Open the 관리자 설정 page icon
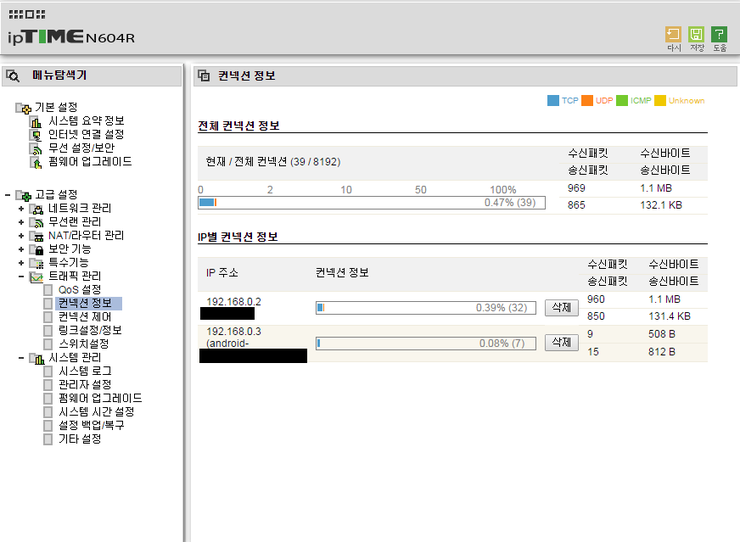 (x=48, y=385)
